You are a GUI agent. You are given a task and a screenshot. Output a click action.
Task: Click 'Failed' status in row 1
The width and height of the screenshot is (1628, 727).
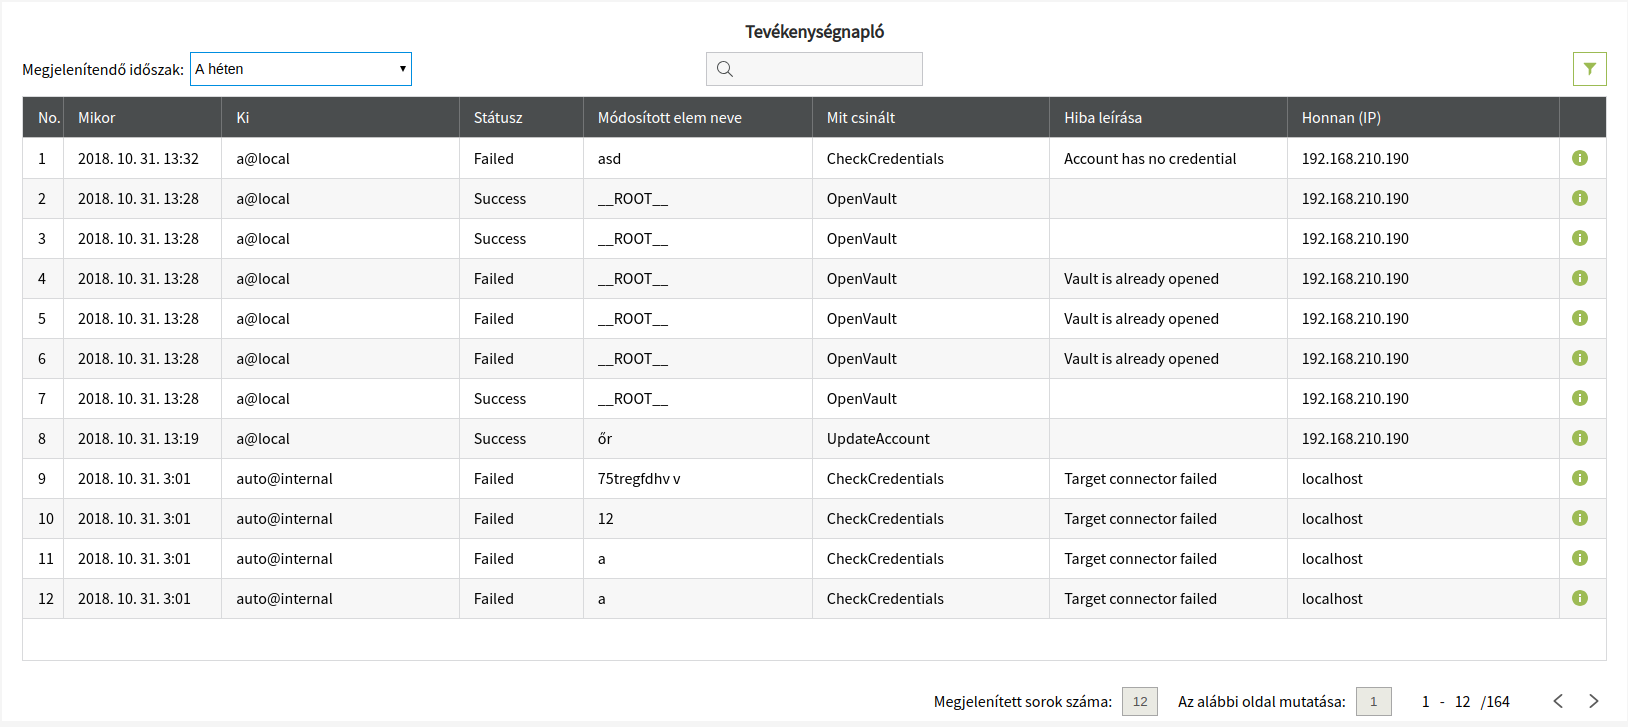tap(494, 159)
